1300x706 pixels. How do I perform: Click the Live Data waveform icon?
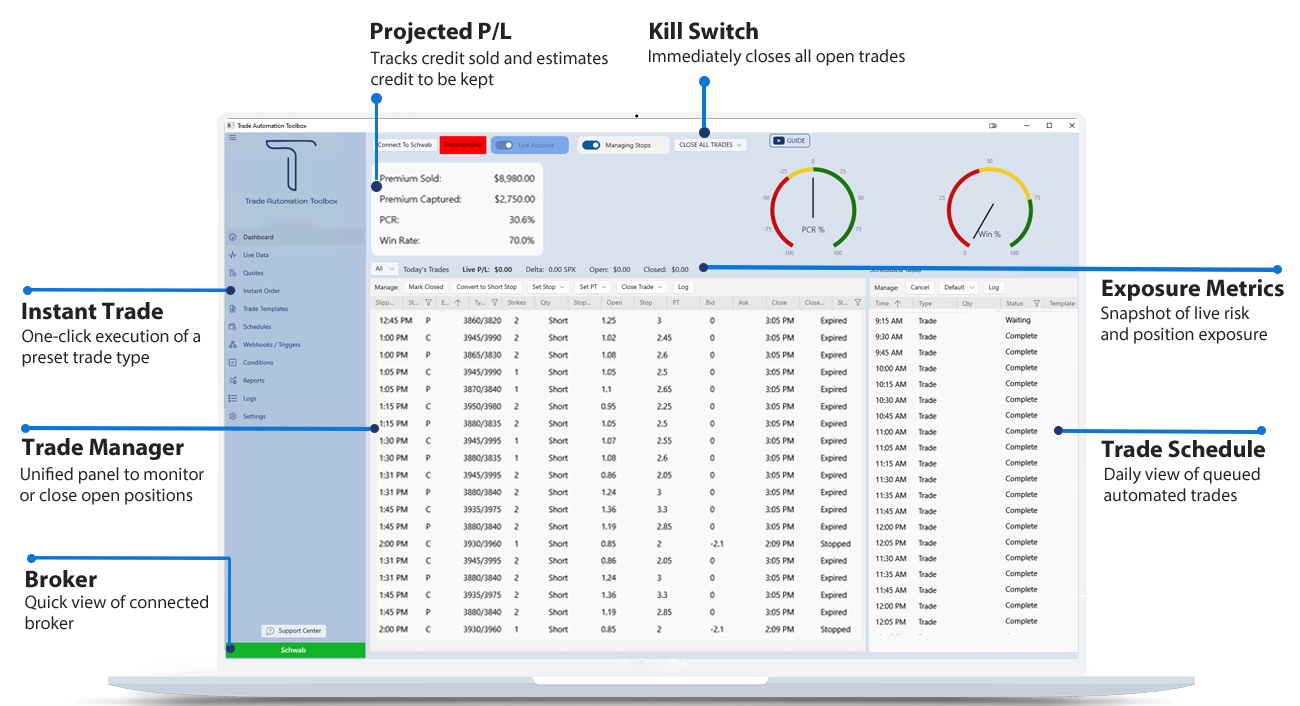point(233,255)
